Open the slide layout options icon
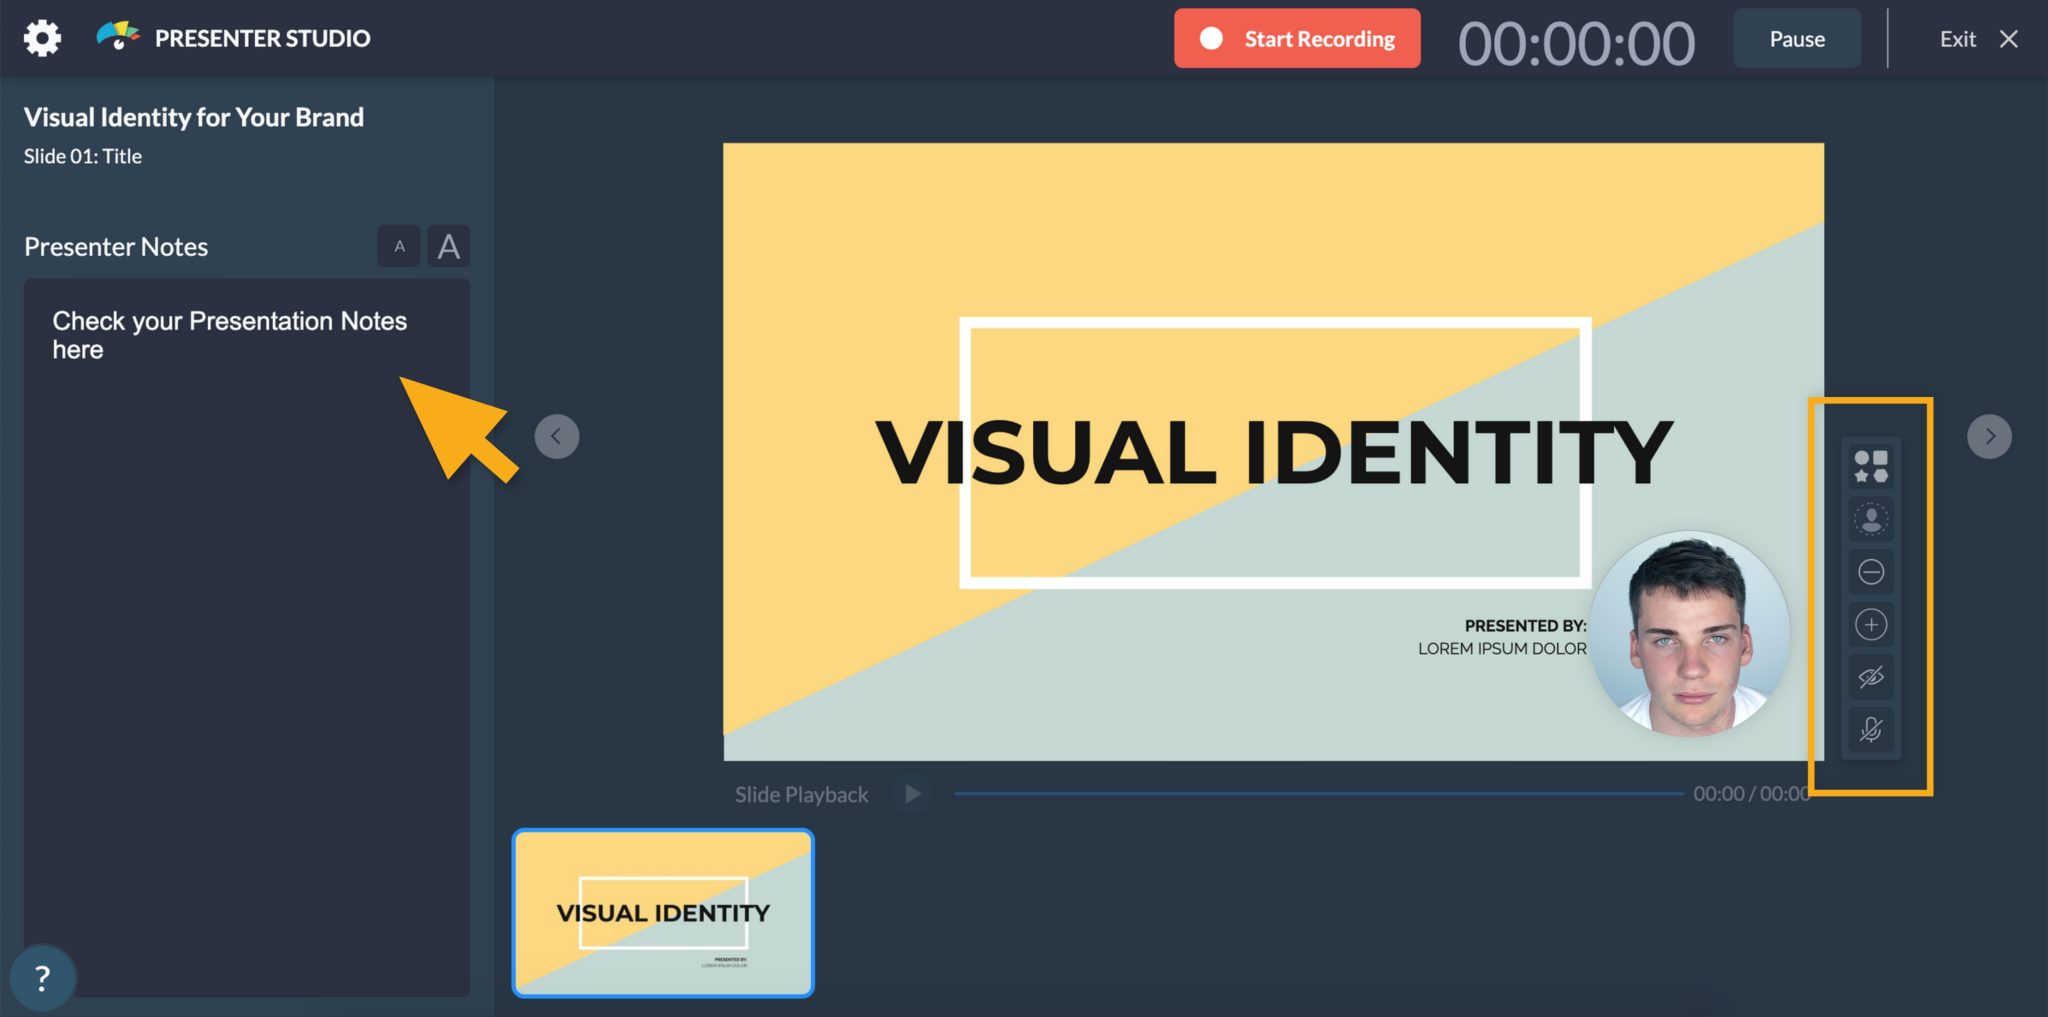Viewport: 2048px width, 1017px height. [1870, 466]
